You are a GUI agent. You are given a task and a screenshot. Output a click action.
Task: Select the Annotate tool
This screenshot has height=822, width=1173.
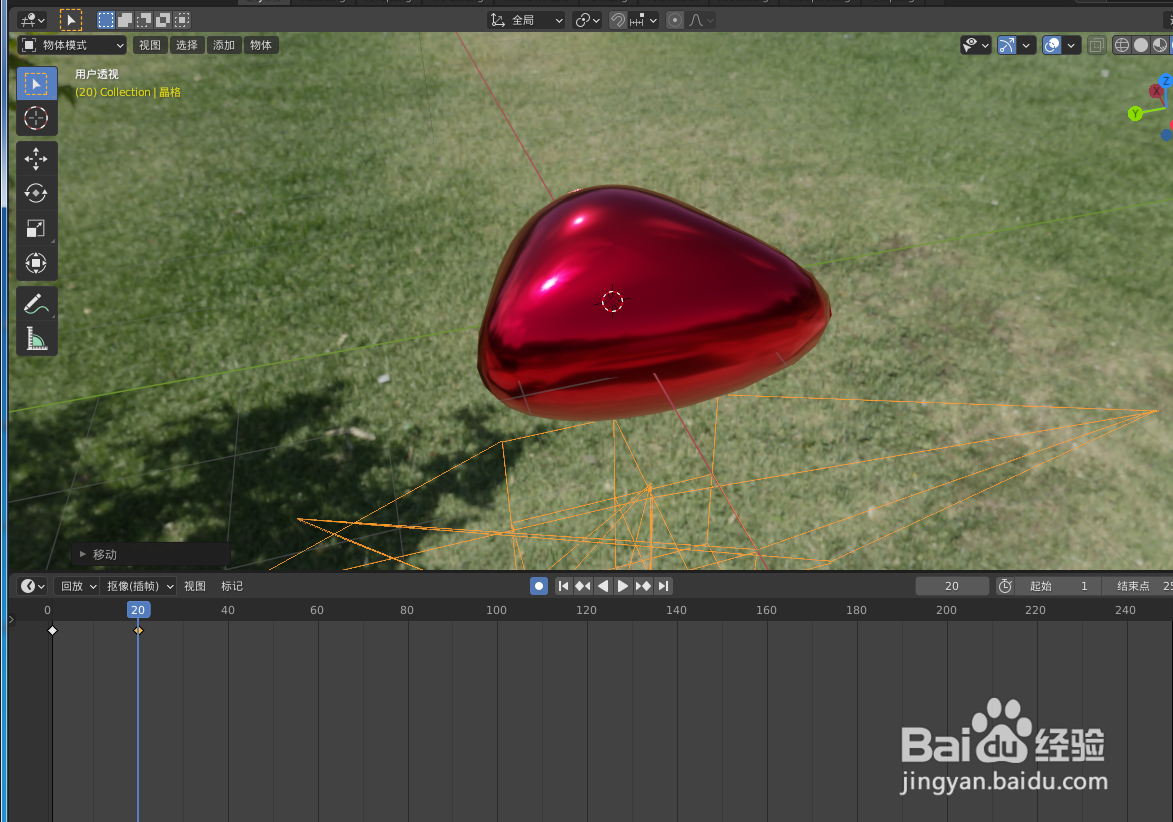(36, 303)
